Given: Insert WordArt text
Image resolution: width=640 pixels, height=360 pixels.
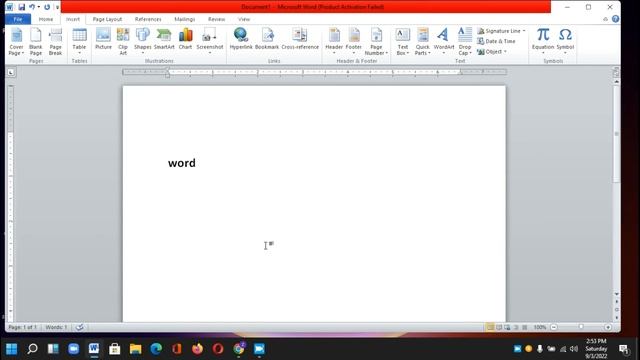Looking at the screenshot, I should 444,41.
